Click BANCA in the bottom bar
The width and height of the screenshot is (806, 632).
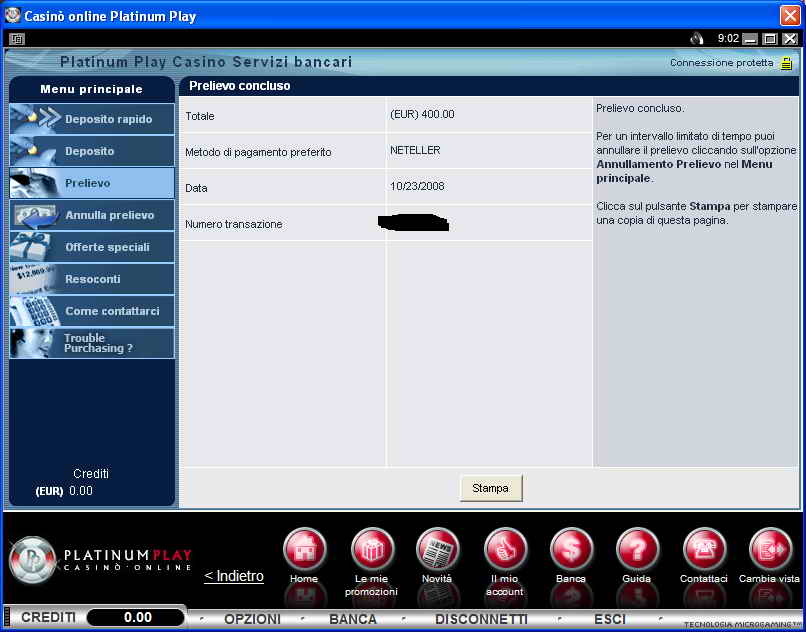353,619
